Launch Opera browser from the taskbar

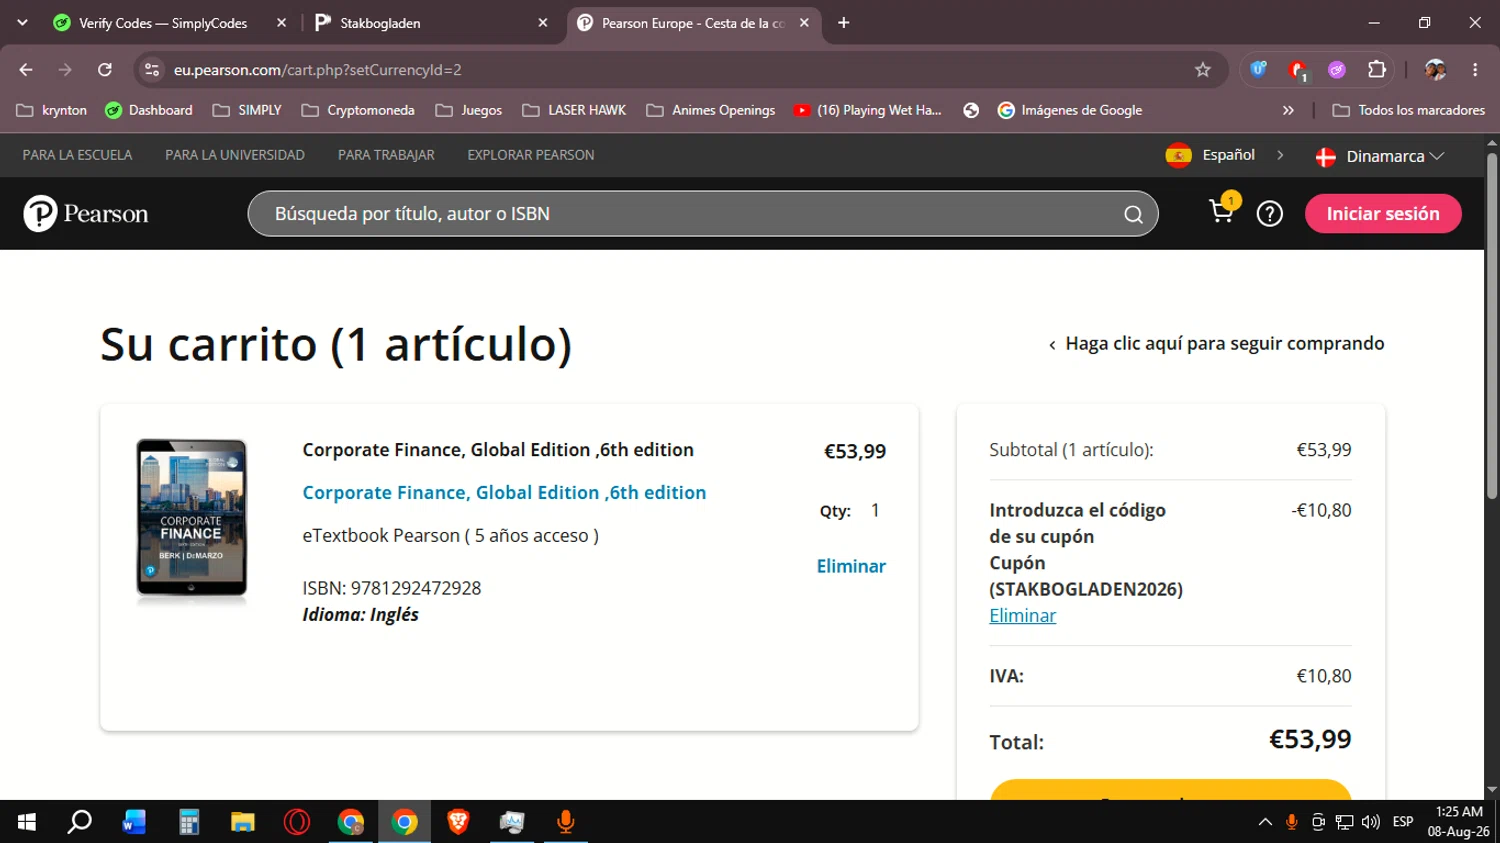297,822
